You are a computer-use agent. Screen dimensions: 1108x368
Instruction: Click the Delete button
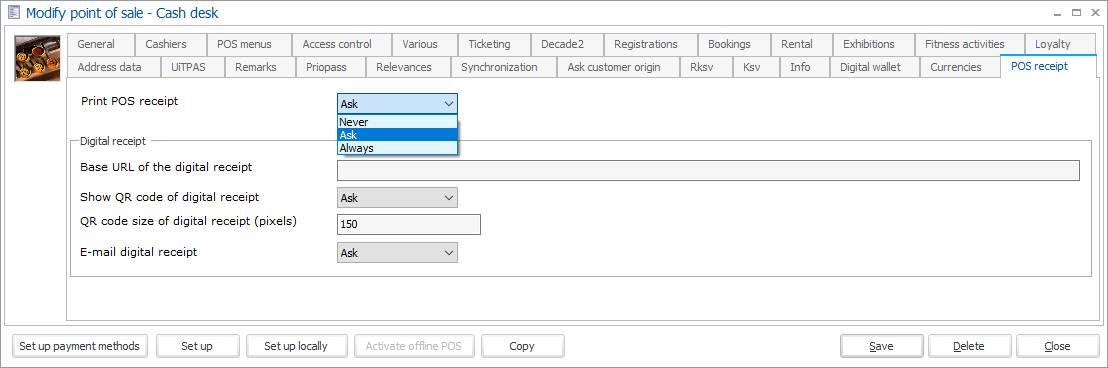969,346
